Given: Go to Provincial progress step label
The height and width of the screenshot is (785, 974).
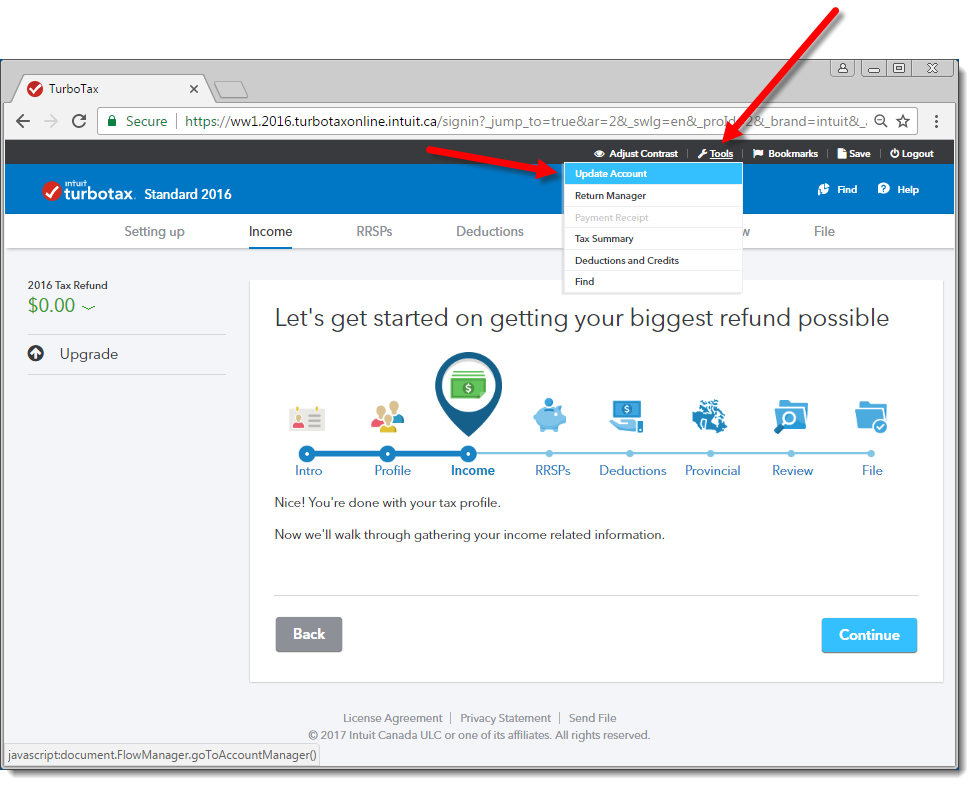Looking at the screenshot, I should coord(712,471).
